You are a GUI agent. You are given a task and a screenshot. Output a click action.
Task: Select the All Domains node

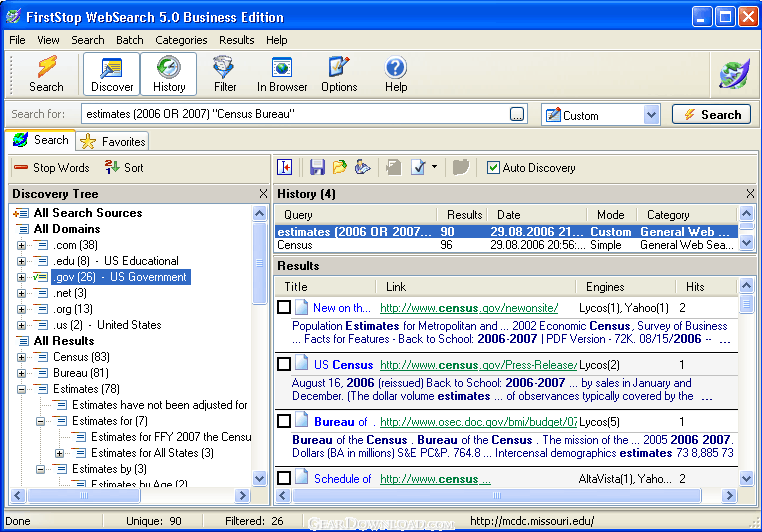click(x=67, y=229)
